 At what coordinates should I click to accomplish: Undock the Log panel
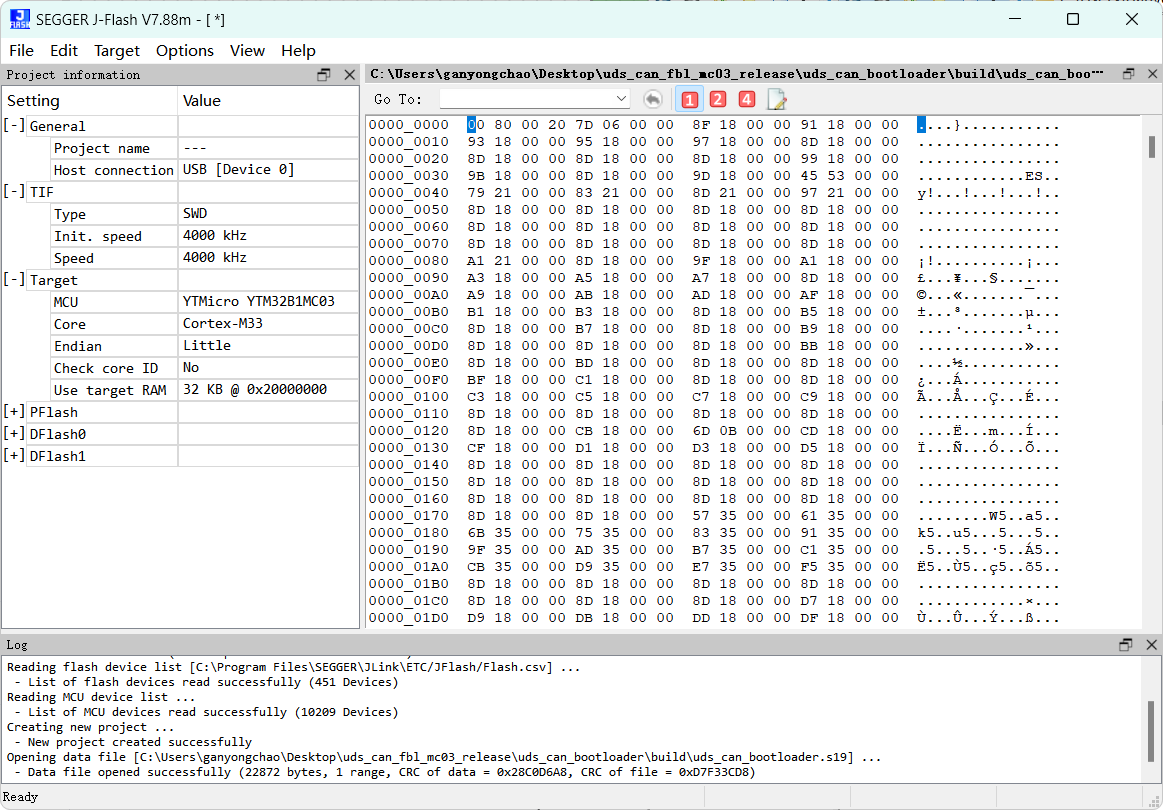click(x=1126, y=645)
